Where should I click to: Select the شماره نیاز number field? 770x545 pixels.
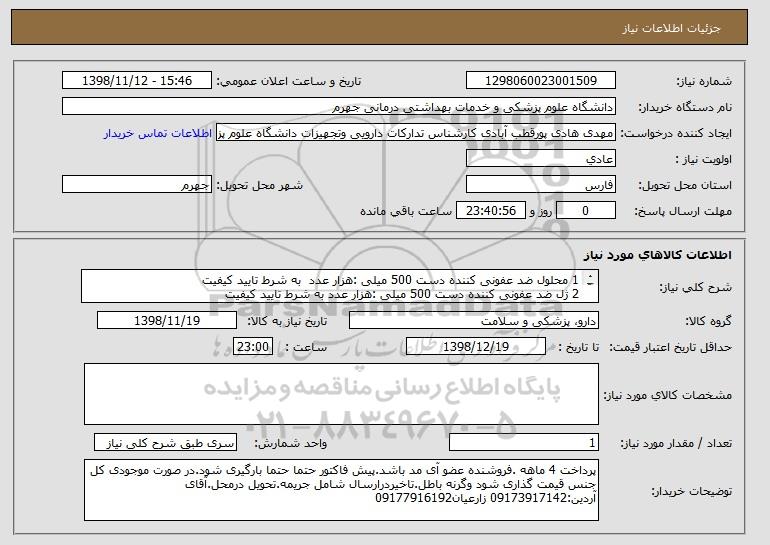pyautogui.click(x=541, y=81)
